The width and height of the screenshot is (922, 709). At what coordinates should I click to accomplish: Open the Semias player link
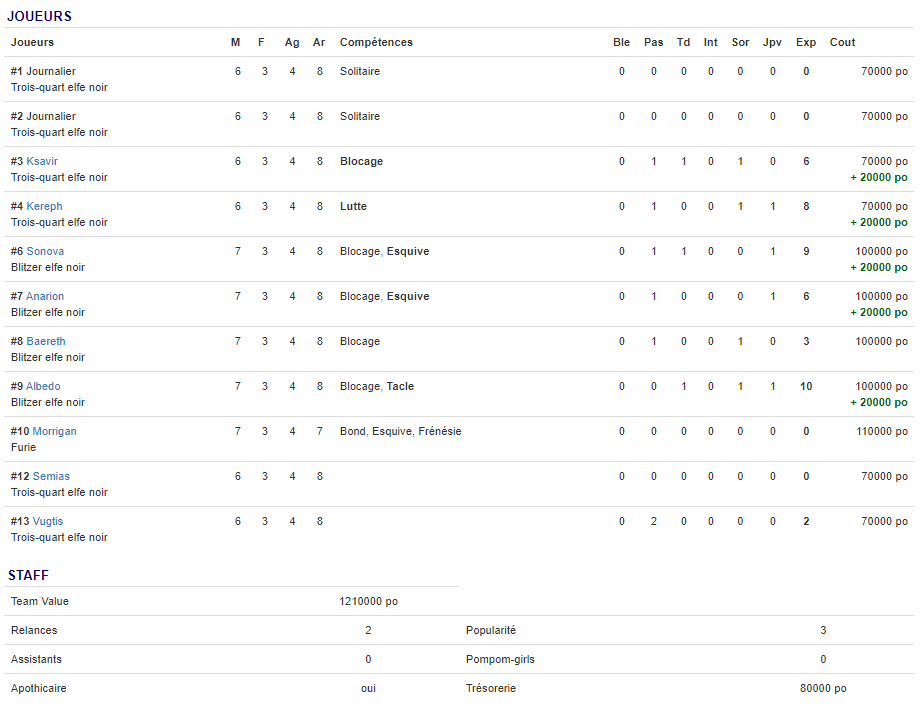51,476
